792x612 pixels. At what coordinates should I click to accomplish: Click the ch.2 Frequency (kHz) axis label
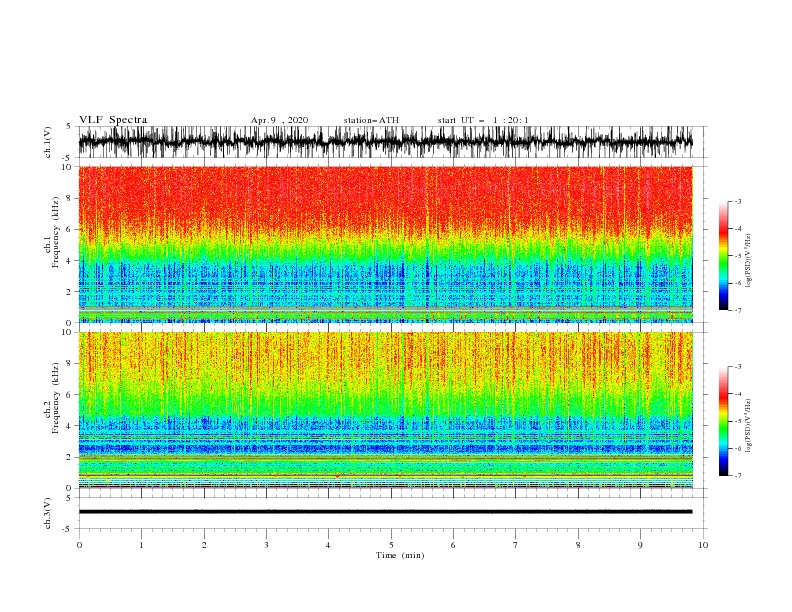[x=52, y=397]
